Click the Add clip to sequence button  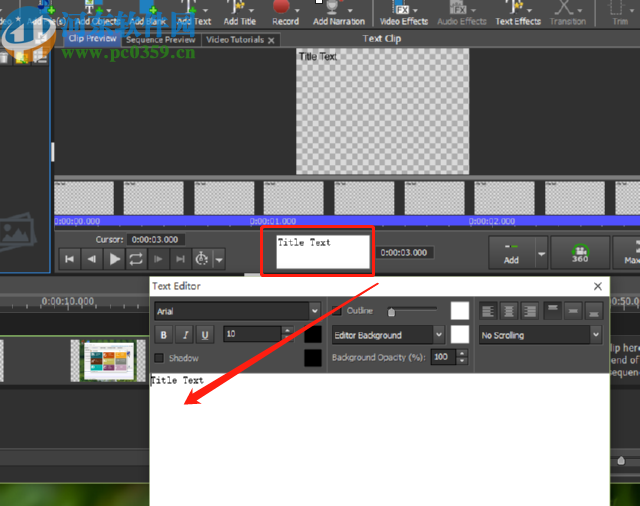[511, 253]
